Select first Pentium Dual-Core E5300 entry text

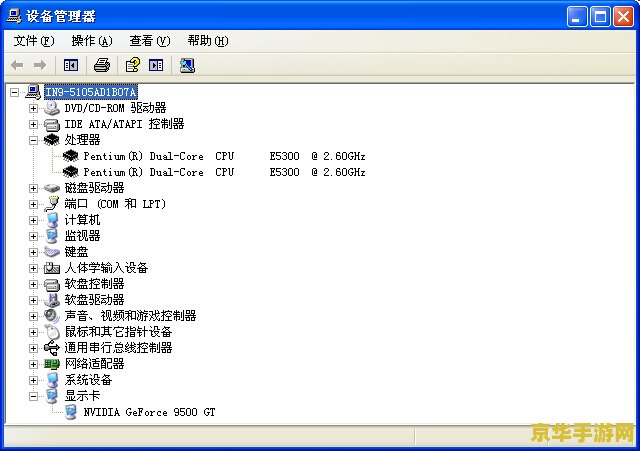point(224,156)
